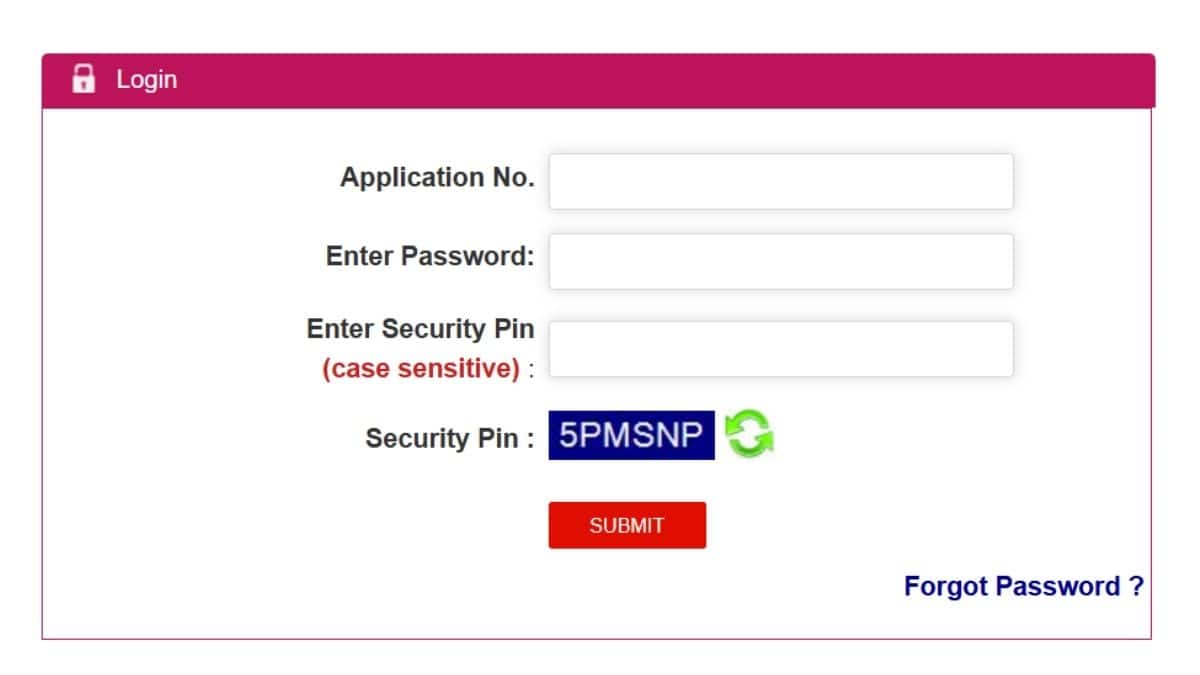The height and width of the screenshot is (675, 1200).
Task: Click the Enter Password label
Action: pyautogui.click(x=430, y=256)
